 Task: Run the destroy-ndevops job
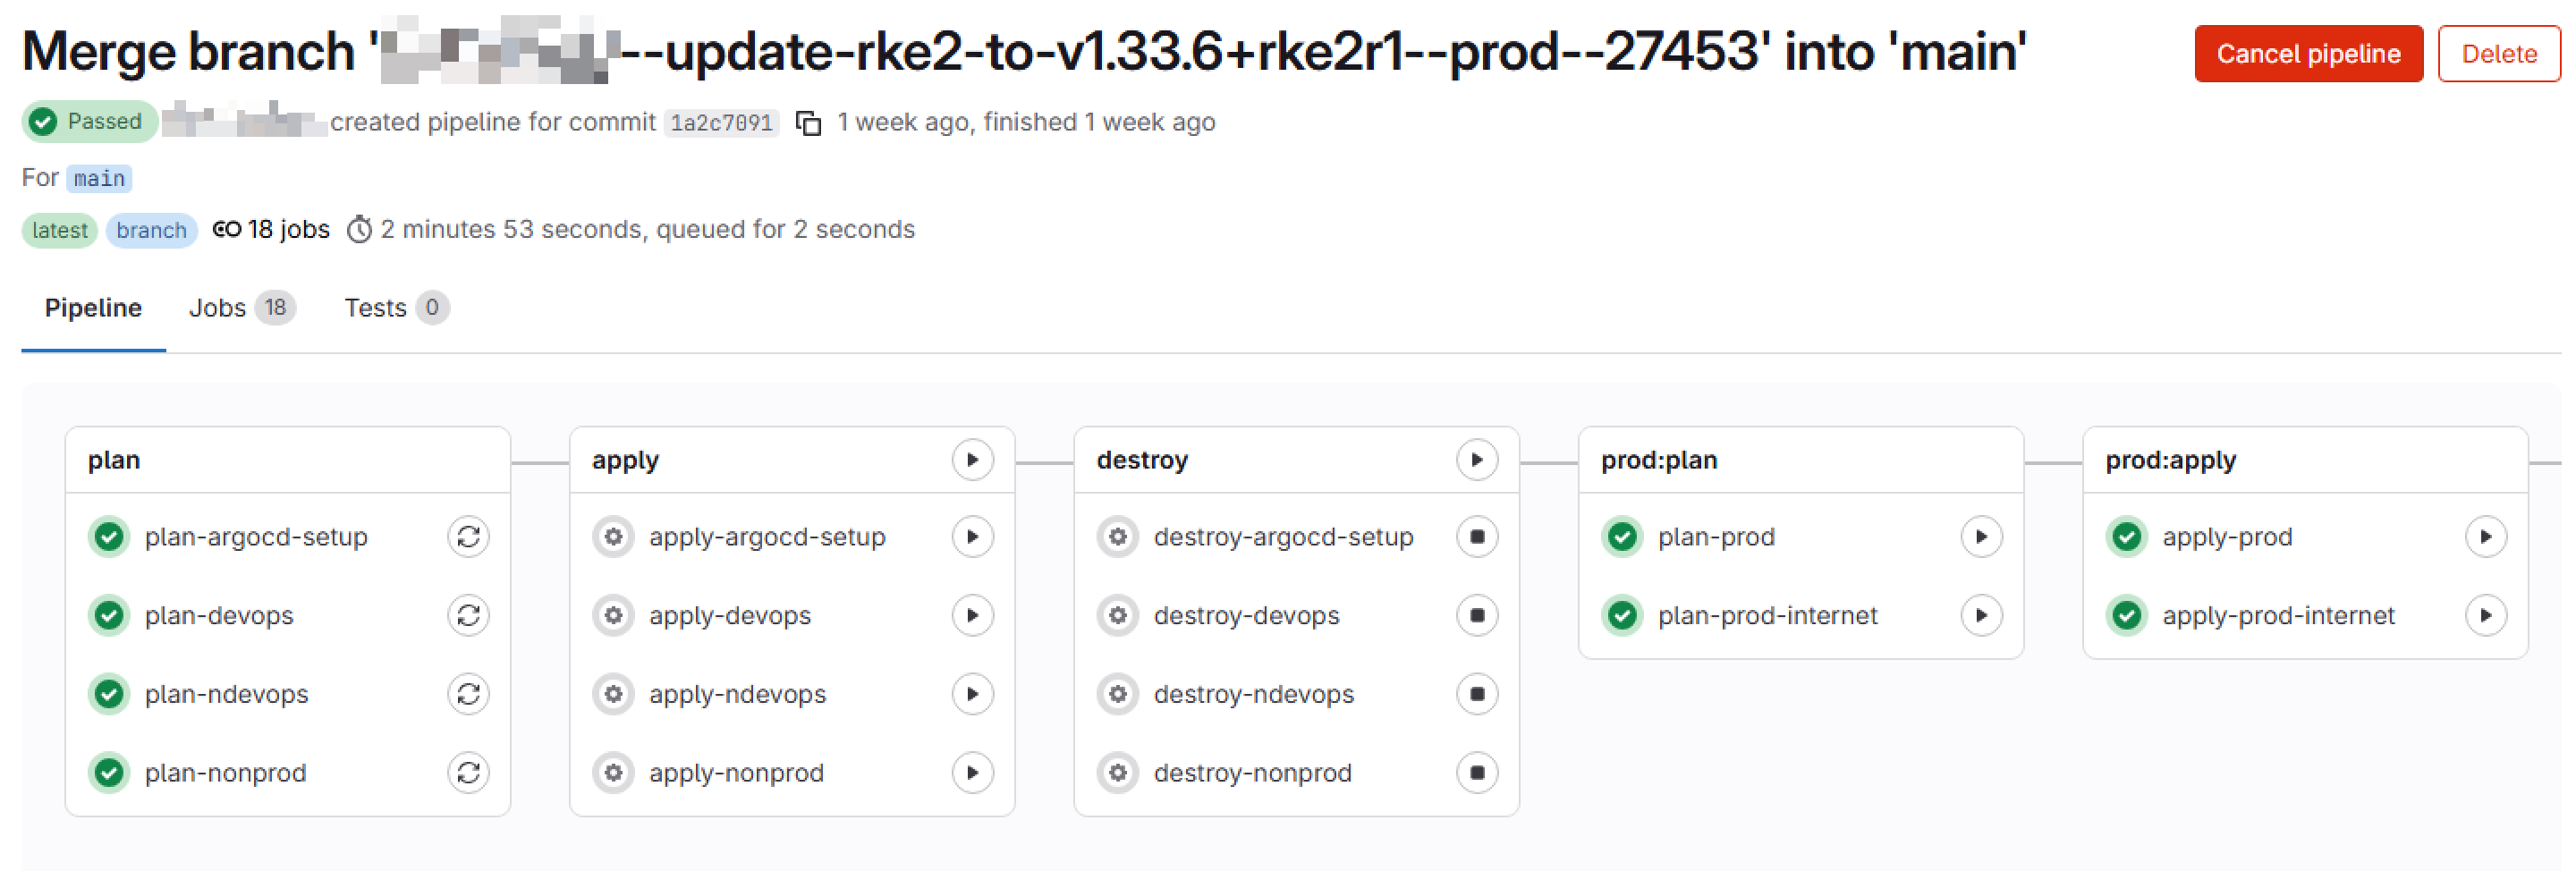[x=1478, y=693]
